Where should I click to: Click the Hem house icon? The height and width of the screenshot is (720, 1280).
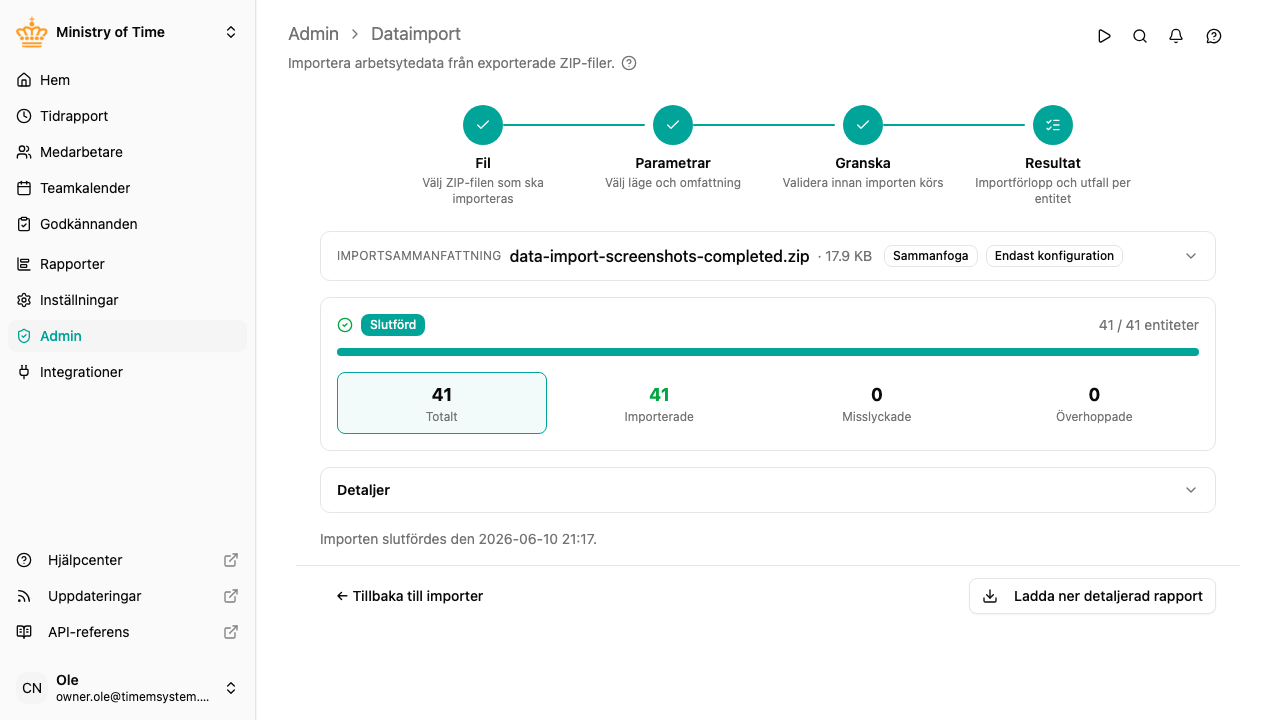(24, 80)
